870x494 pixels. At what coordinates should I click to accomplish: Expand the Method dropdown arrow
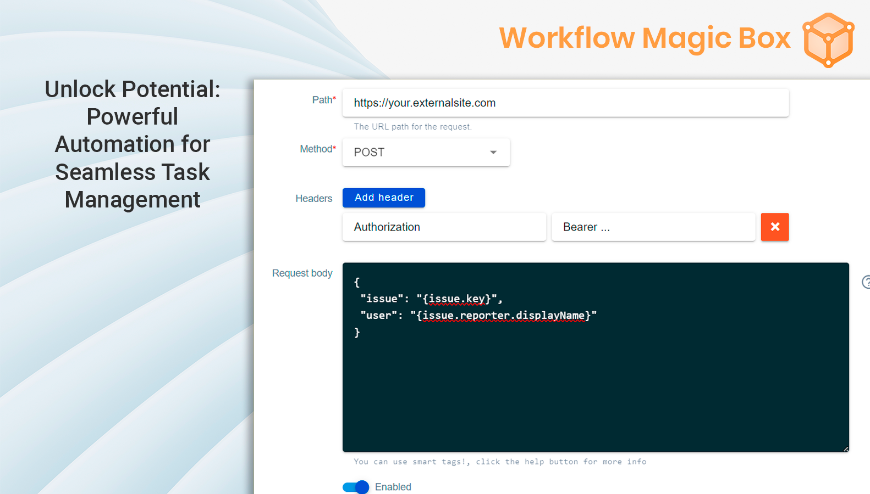pyautogui.click(x=493, y=152)
